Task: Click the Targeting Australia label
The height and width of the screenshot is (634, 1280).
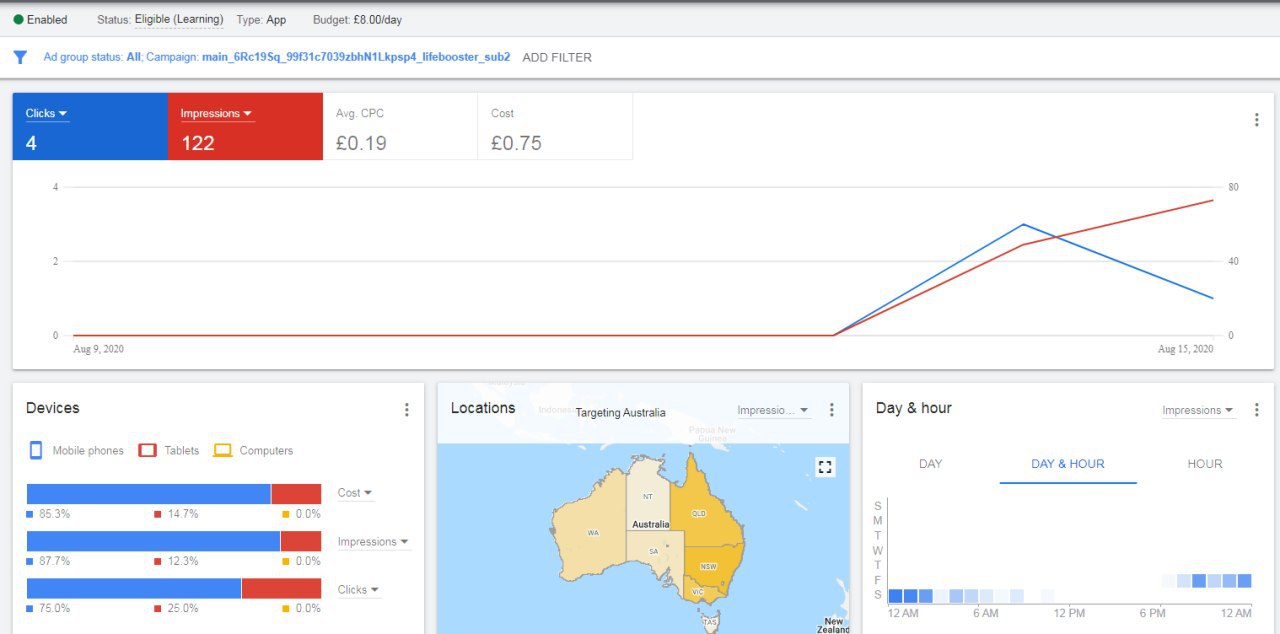Action: 620,413
